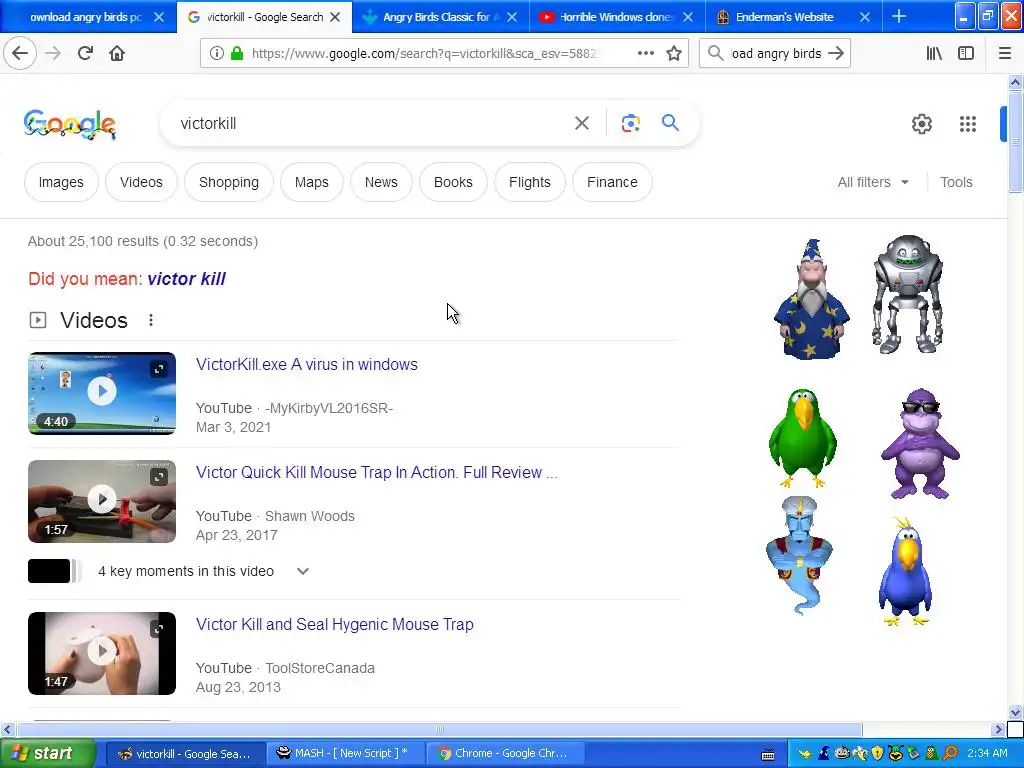Switch to Chrome - Google Chrome taskbar window
The image size is (1024, 768).
click(x=503, y=753)
